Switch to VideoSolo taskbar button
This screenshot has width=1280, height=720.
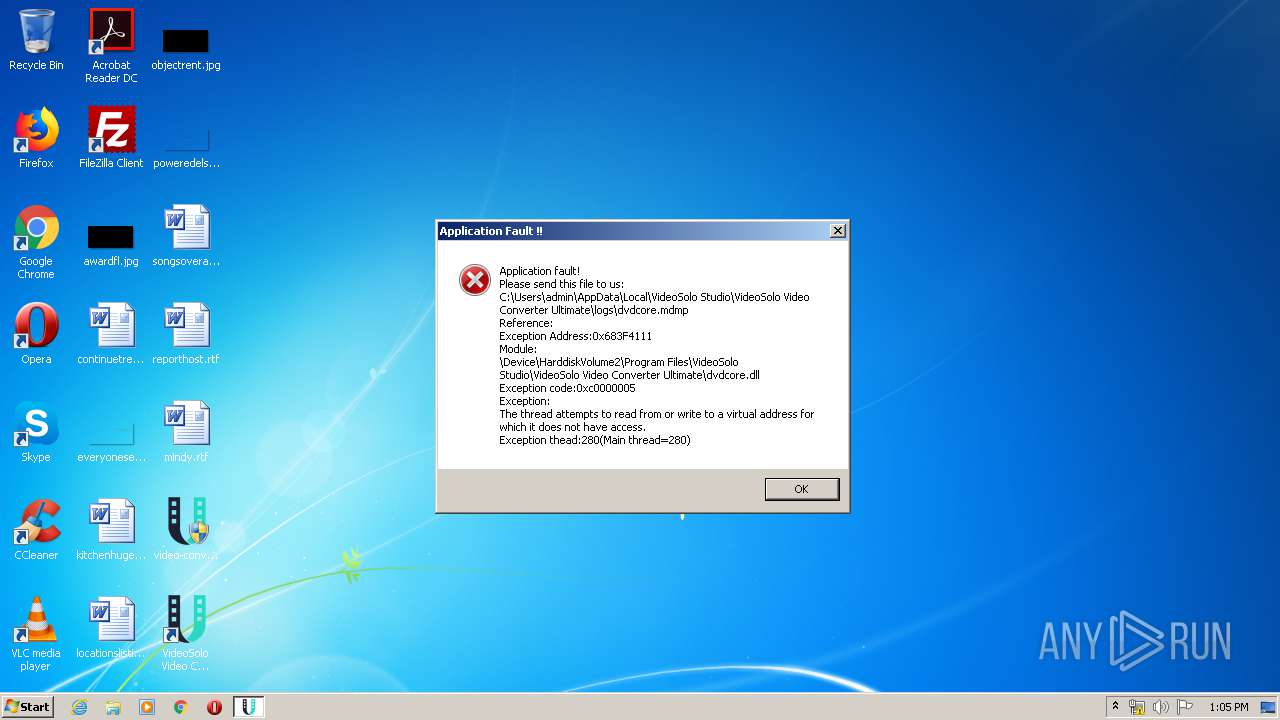click(x=249, y=707)
